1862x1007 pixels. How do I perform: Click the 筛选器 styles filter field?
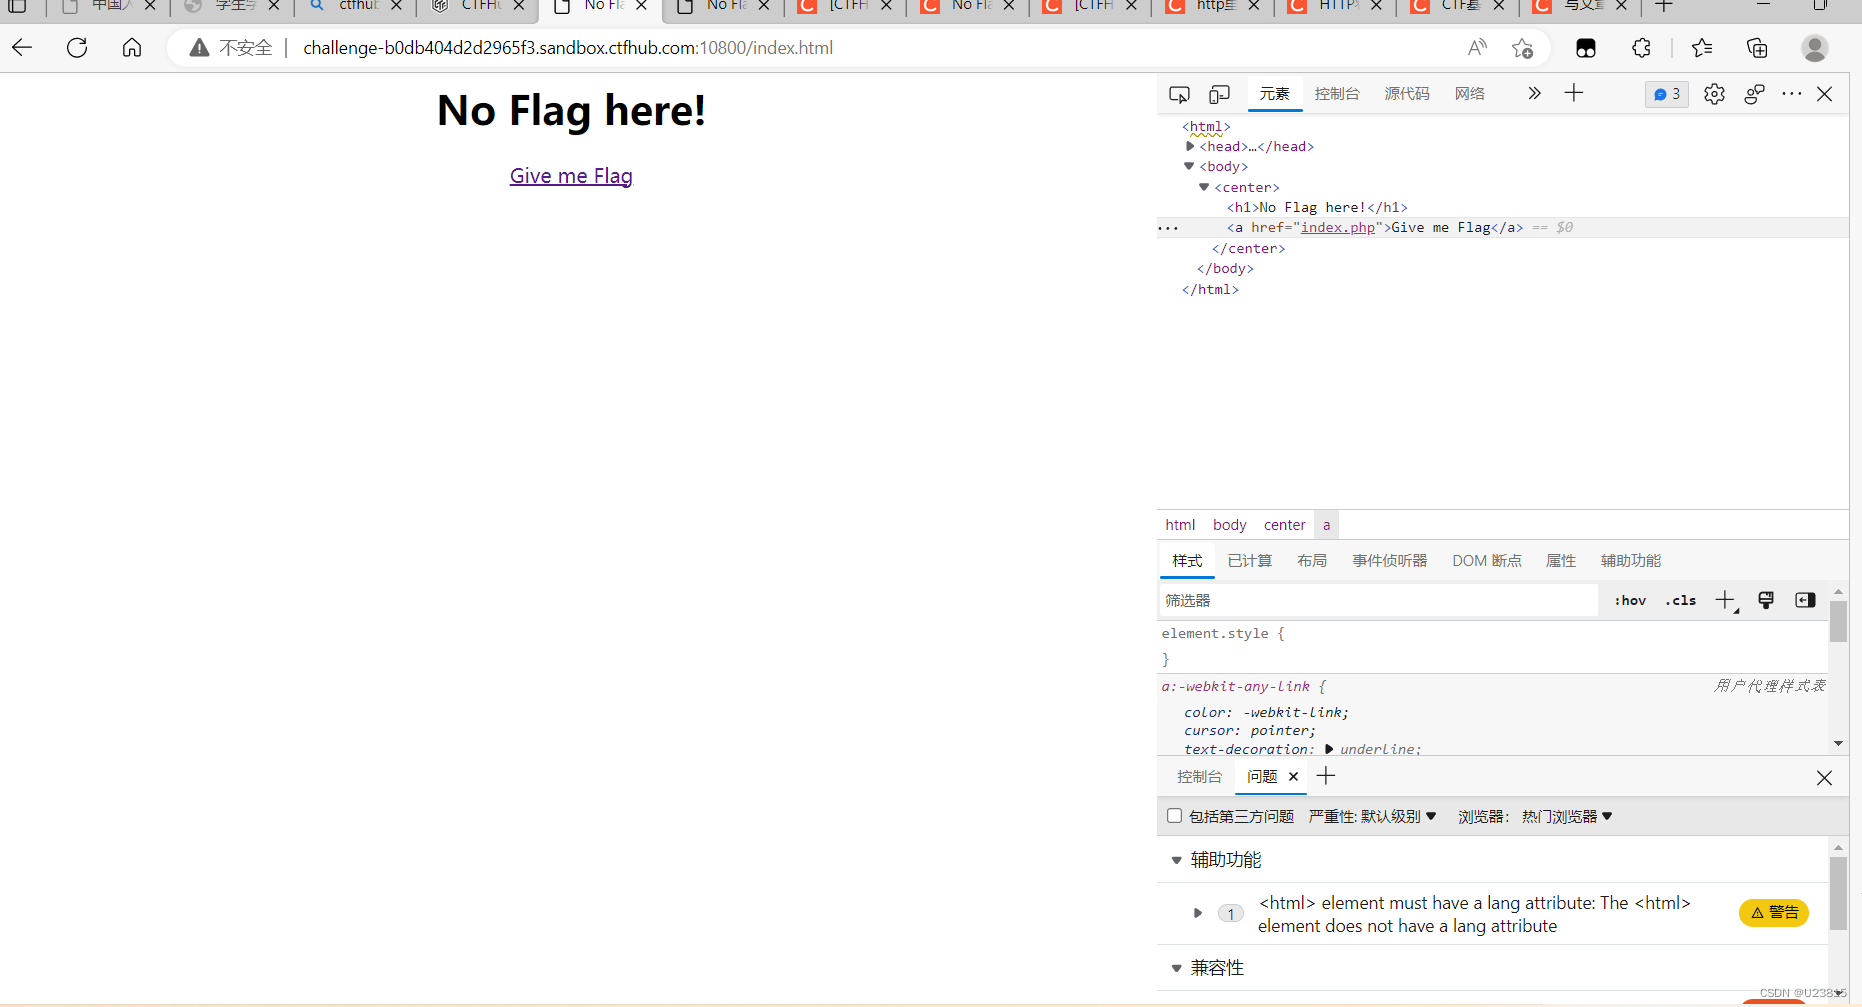coord(1378,600)
